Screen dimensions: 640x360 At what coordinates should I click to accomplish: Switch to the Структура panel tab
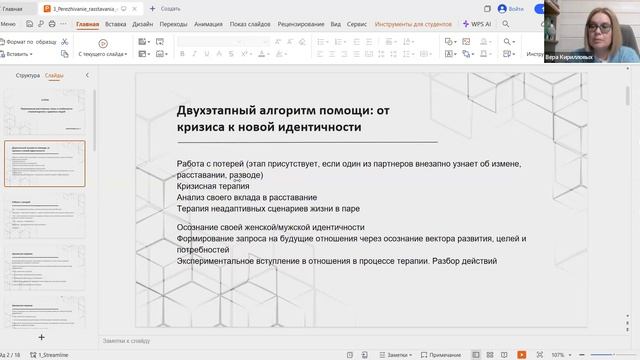28,76
